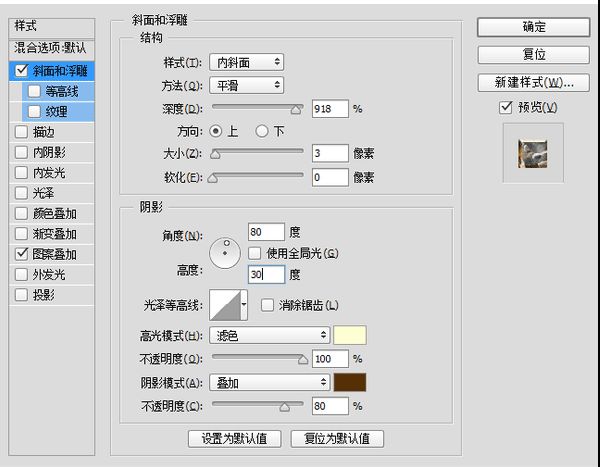Viewport: 600px width, 467px height.
Task: Click the 角度 value field
Action: click(x=266, y=232)
